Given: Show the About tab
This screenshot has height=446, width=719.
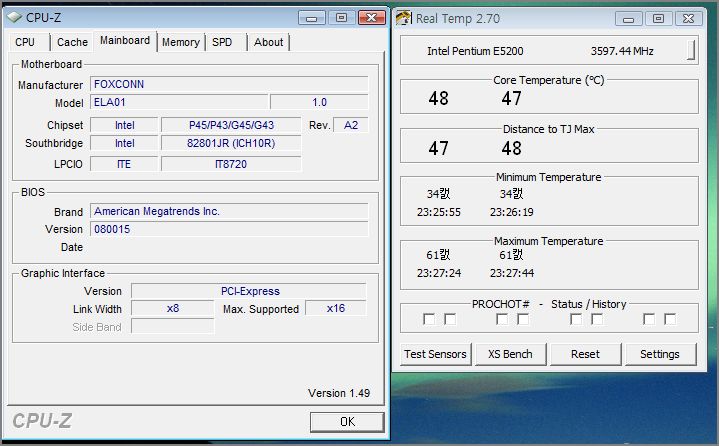Looking at the screenshot, I should (x=268, y=42).
